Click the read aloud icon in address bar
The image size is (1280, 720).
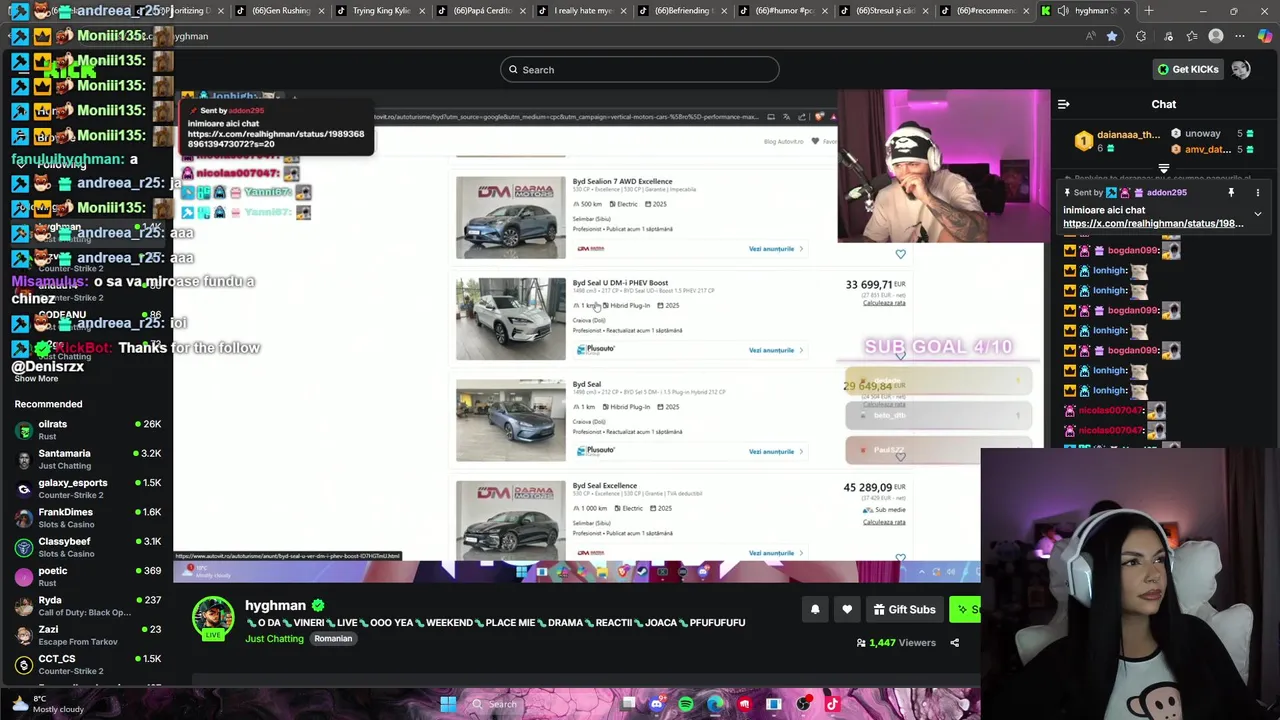pos(1090,36)
